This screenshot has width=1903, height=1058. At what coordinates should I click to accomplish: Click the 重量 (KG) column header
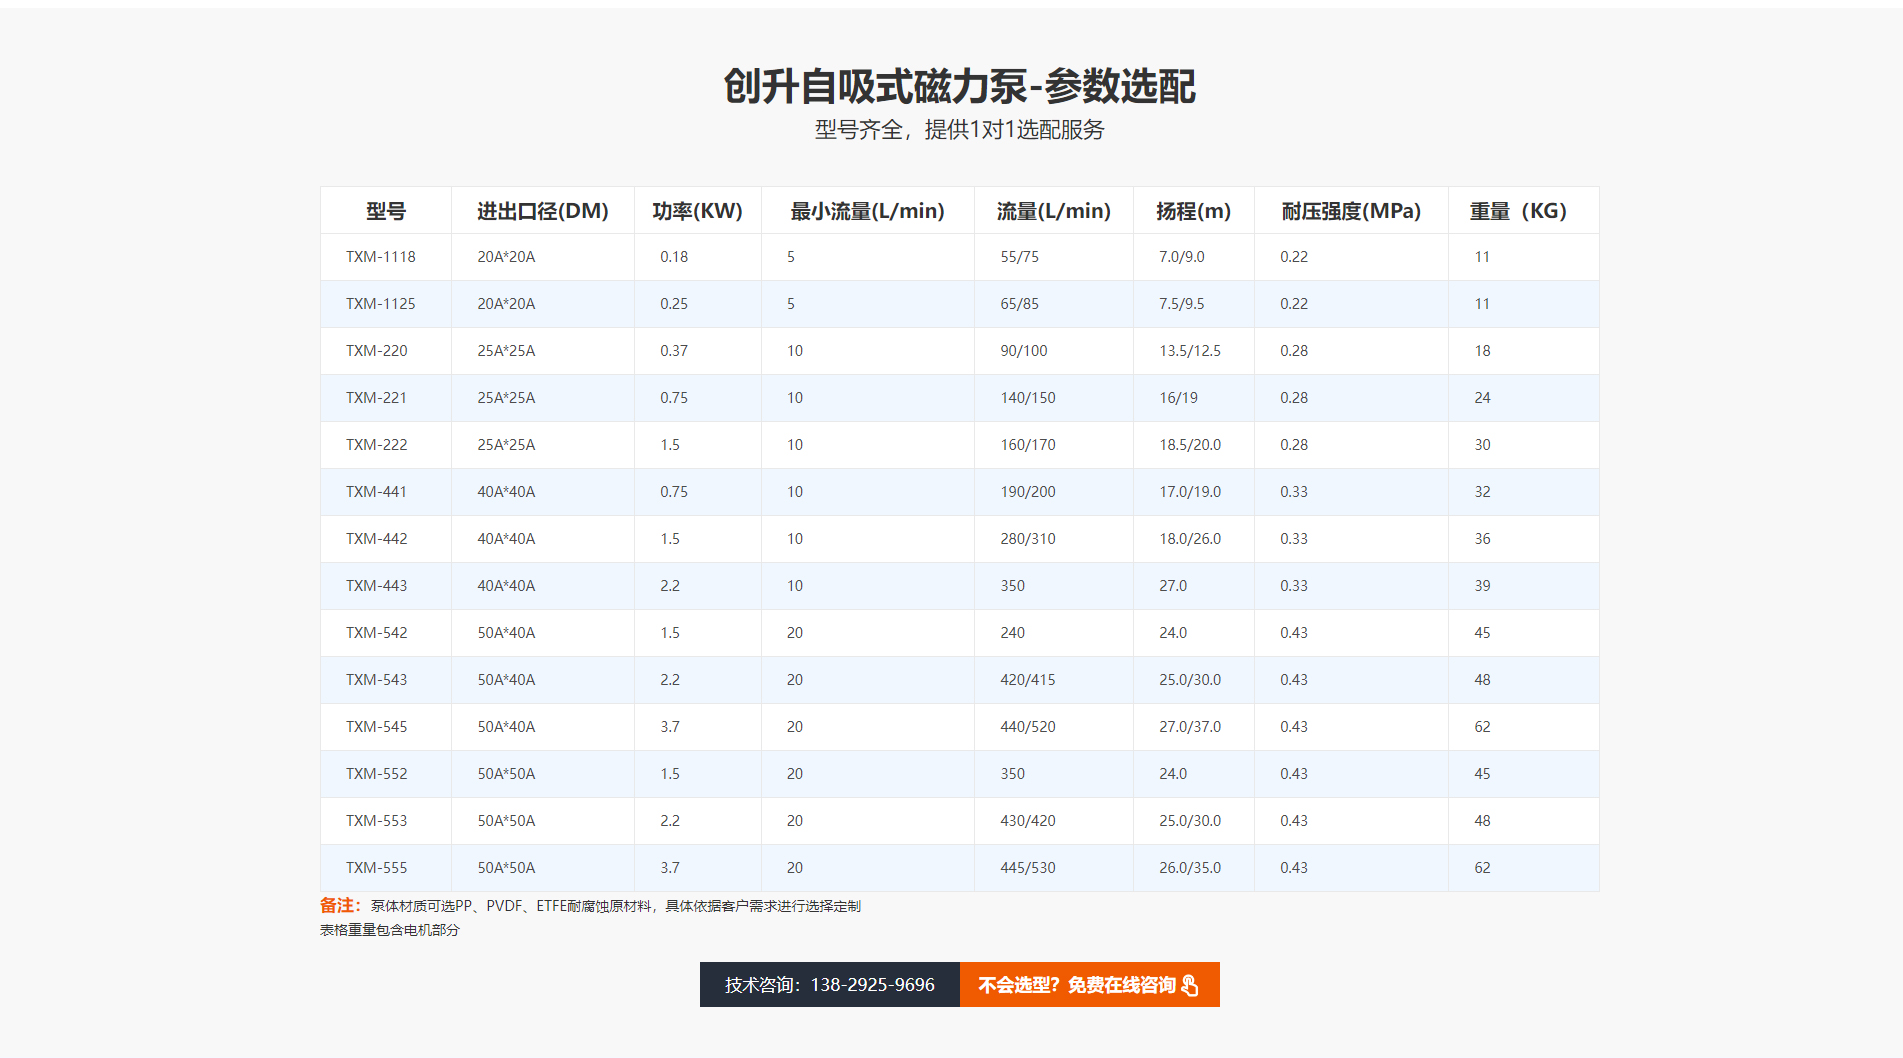(1517, 211)
